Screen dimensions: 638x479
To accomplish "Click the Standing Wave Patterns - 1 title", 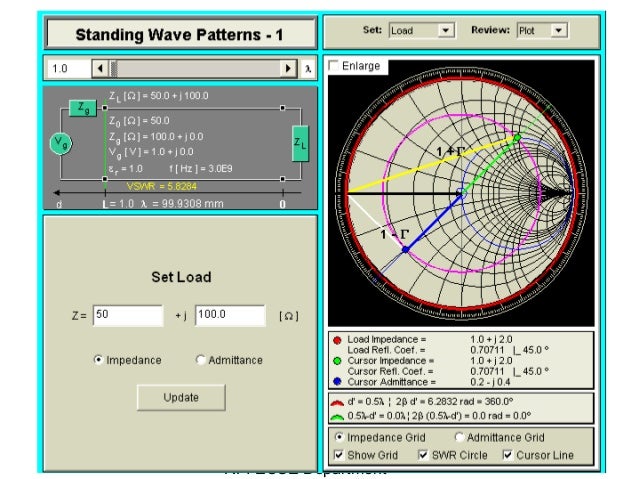I will pyautogui.click(x=179, y=35).
